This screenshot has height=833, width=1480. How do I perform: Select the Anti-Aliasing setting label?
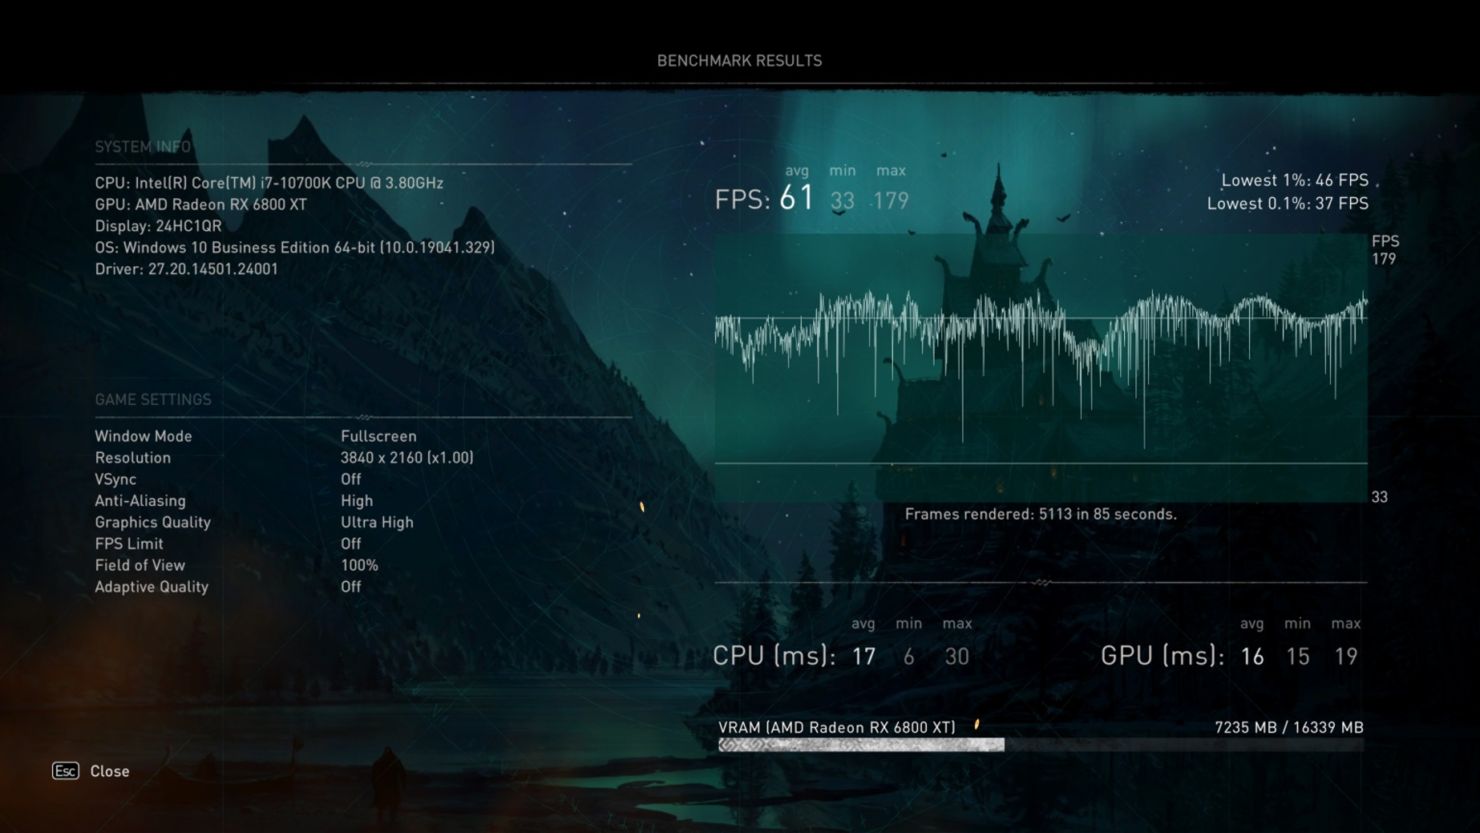[140, 501]
